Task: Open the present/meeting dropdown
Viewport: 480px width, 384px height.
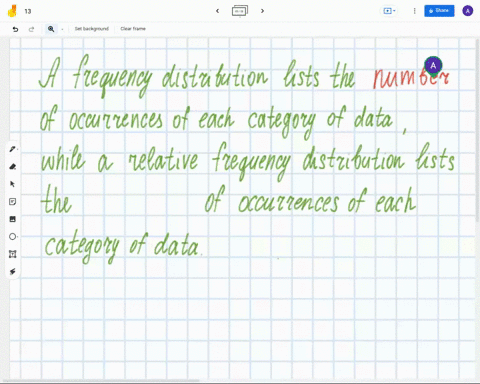Action: tap(389, 11)
